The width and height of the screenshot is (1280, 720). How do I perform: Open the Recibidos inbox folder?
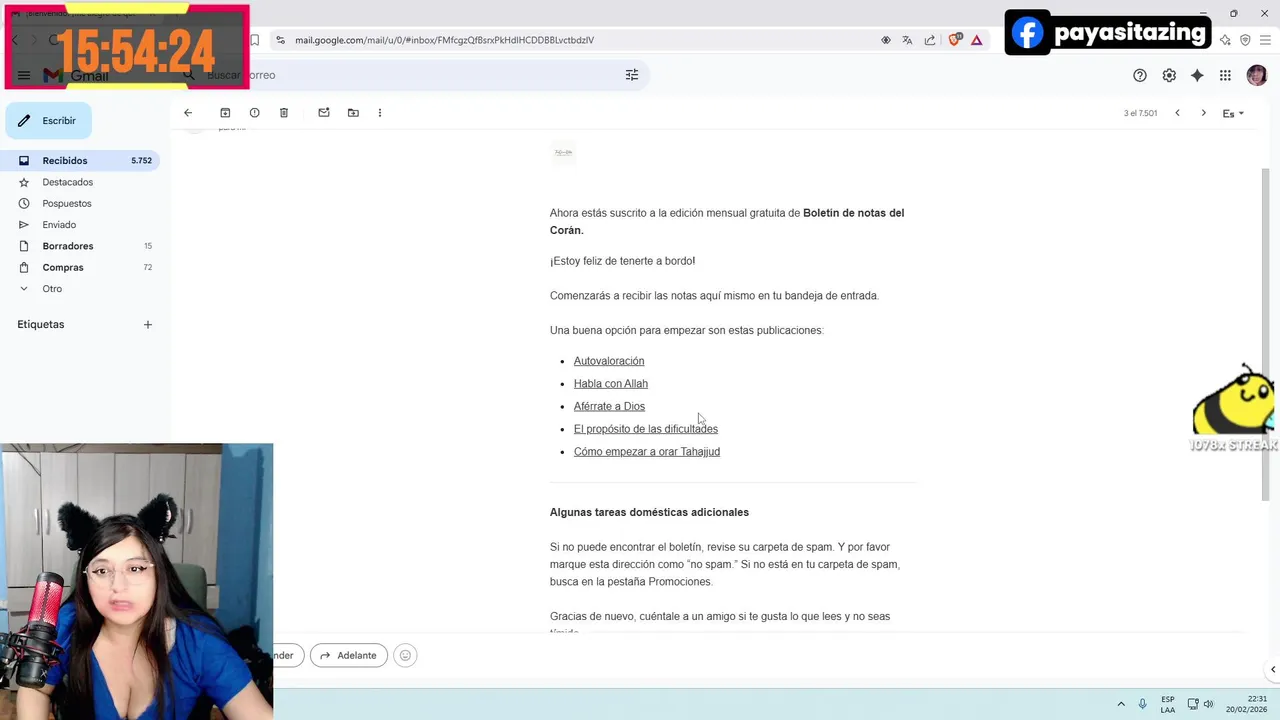coord(80,161)
